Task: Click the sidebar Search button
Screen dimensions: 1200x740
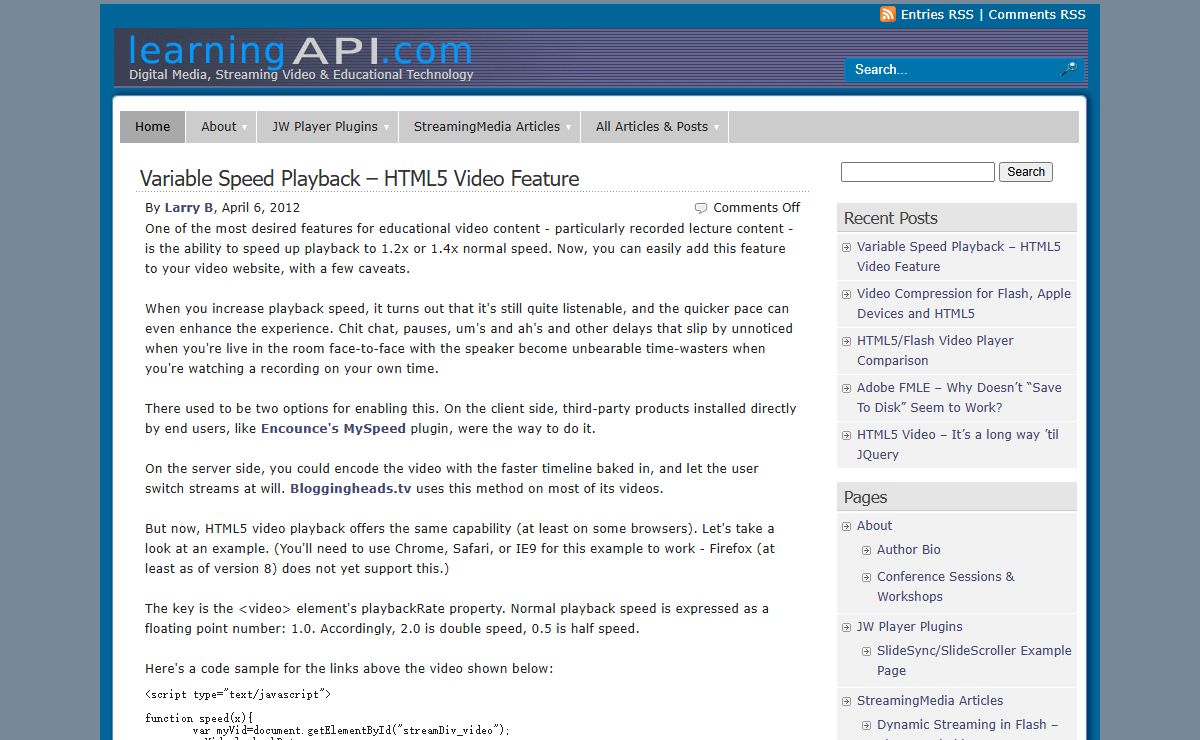Action: click(x=1026, y=172)
